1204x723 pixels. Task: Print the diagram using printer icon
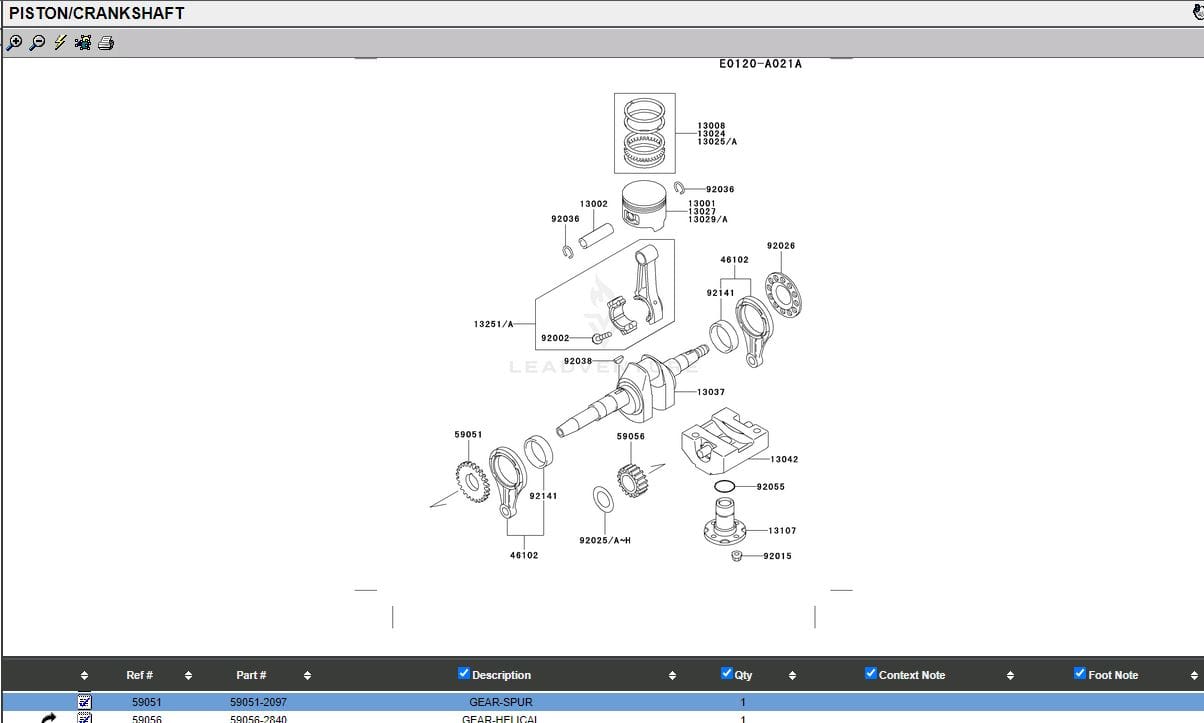pyautogui.click(x=106, y=43)
